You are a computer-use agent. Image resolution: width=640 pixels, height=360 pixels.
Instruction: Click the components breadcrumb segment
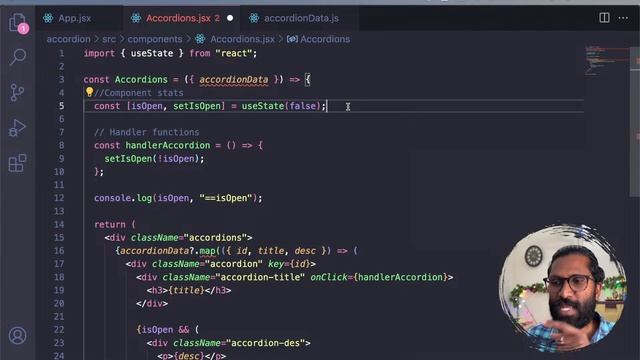155,39
